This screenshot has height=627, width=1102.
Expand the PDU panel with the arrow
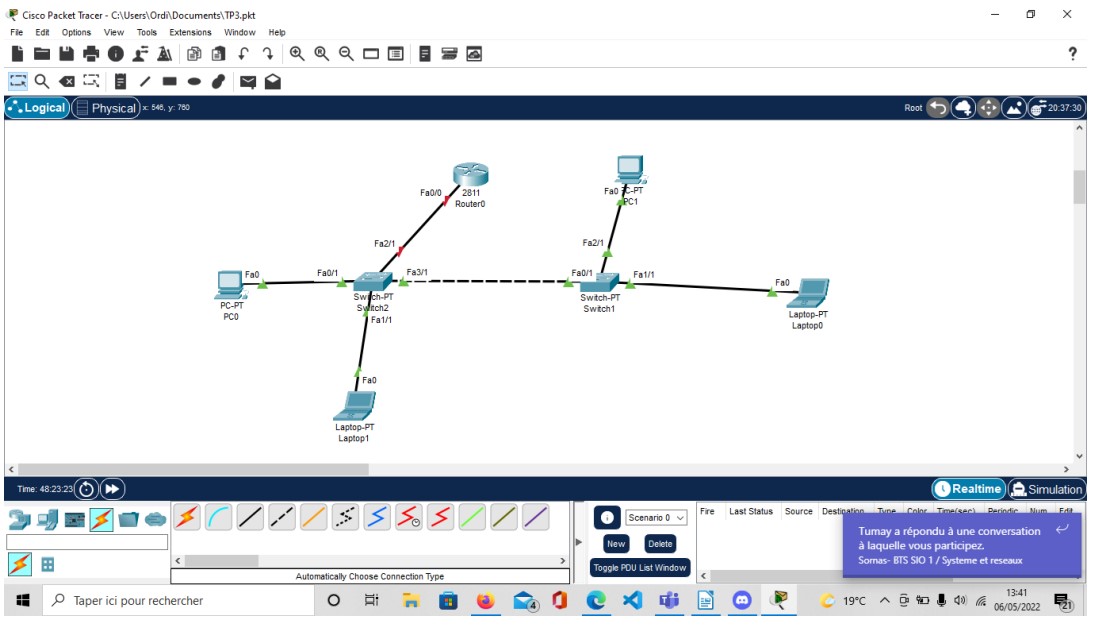pyautogui.click(x=579, y=542)
